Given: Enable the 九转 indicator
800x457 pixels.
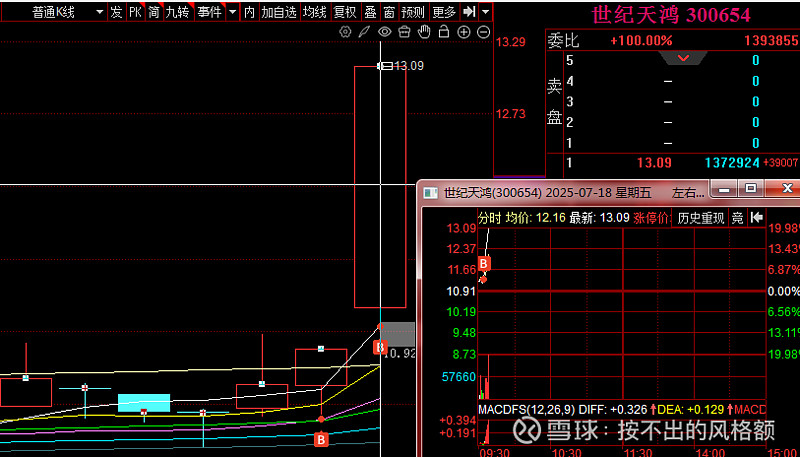Looking at the screenshot, I should (177, 12).
